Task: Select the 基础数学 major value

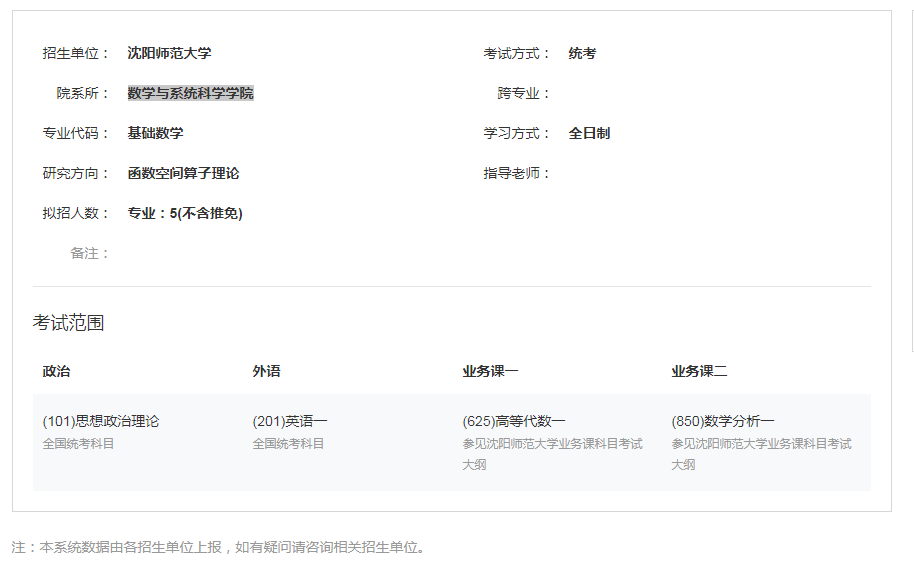Action: (155, 133)
